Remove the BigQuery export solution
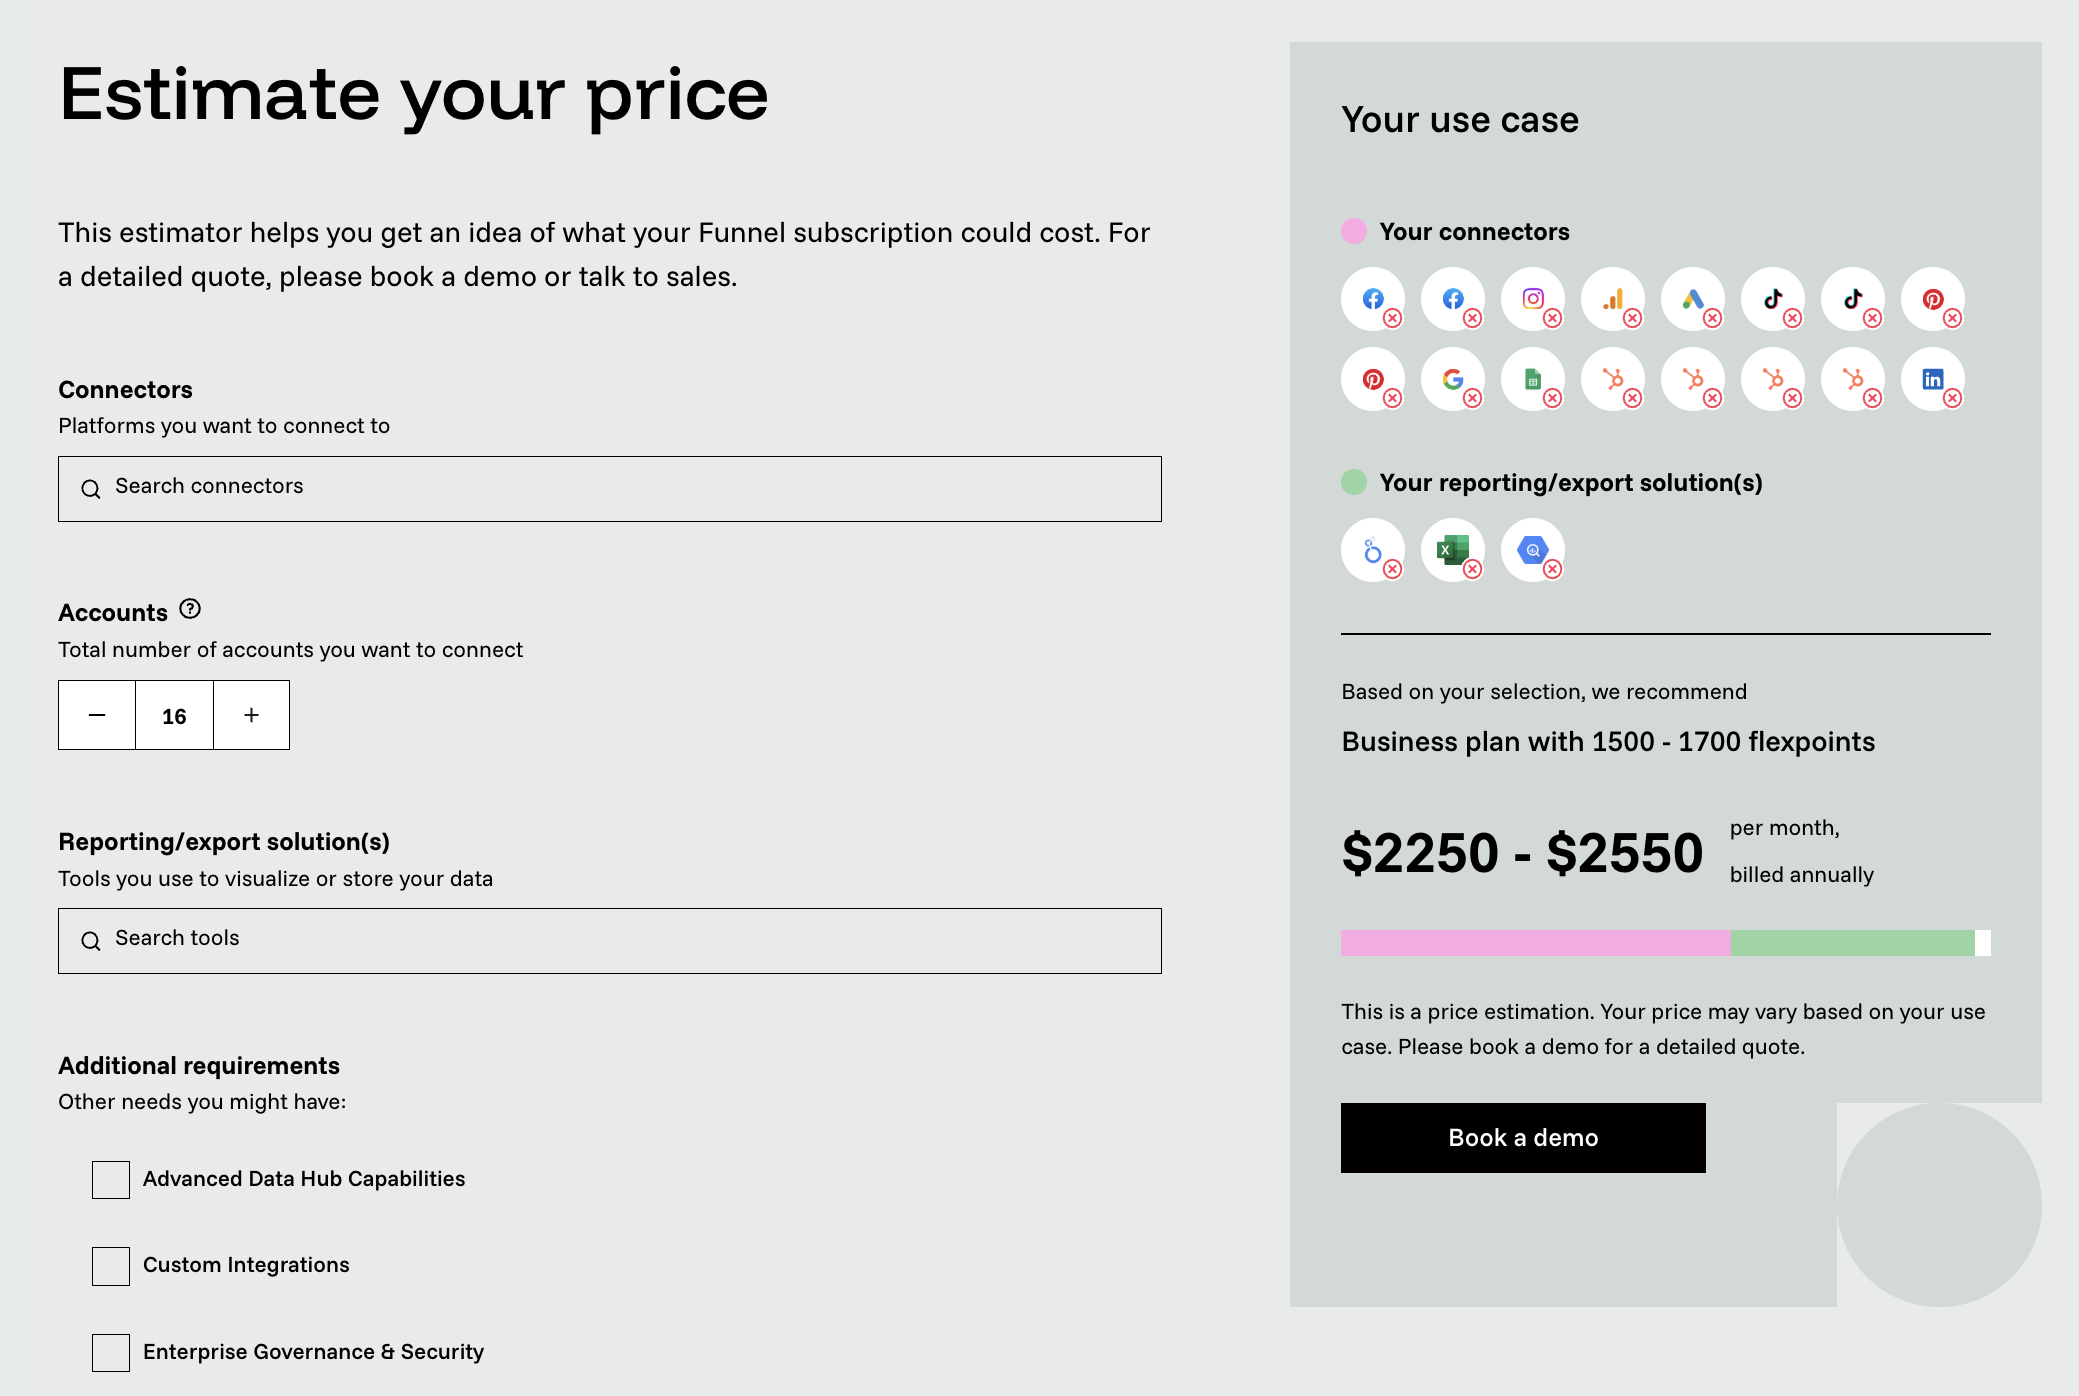Viewport: 2079px width, 1396px height. coord(1553,568)
